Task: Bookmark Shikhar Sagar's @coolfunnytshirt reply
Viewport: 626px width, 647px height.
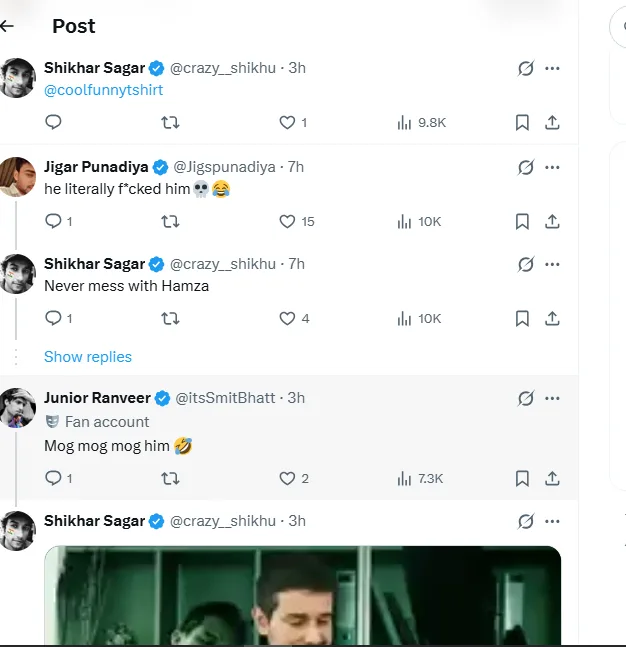Action: [x=522, y=123]
